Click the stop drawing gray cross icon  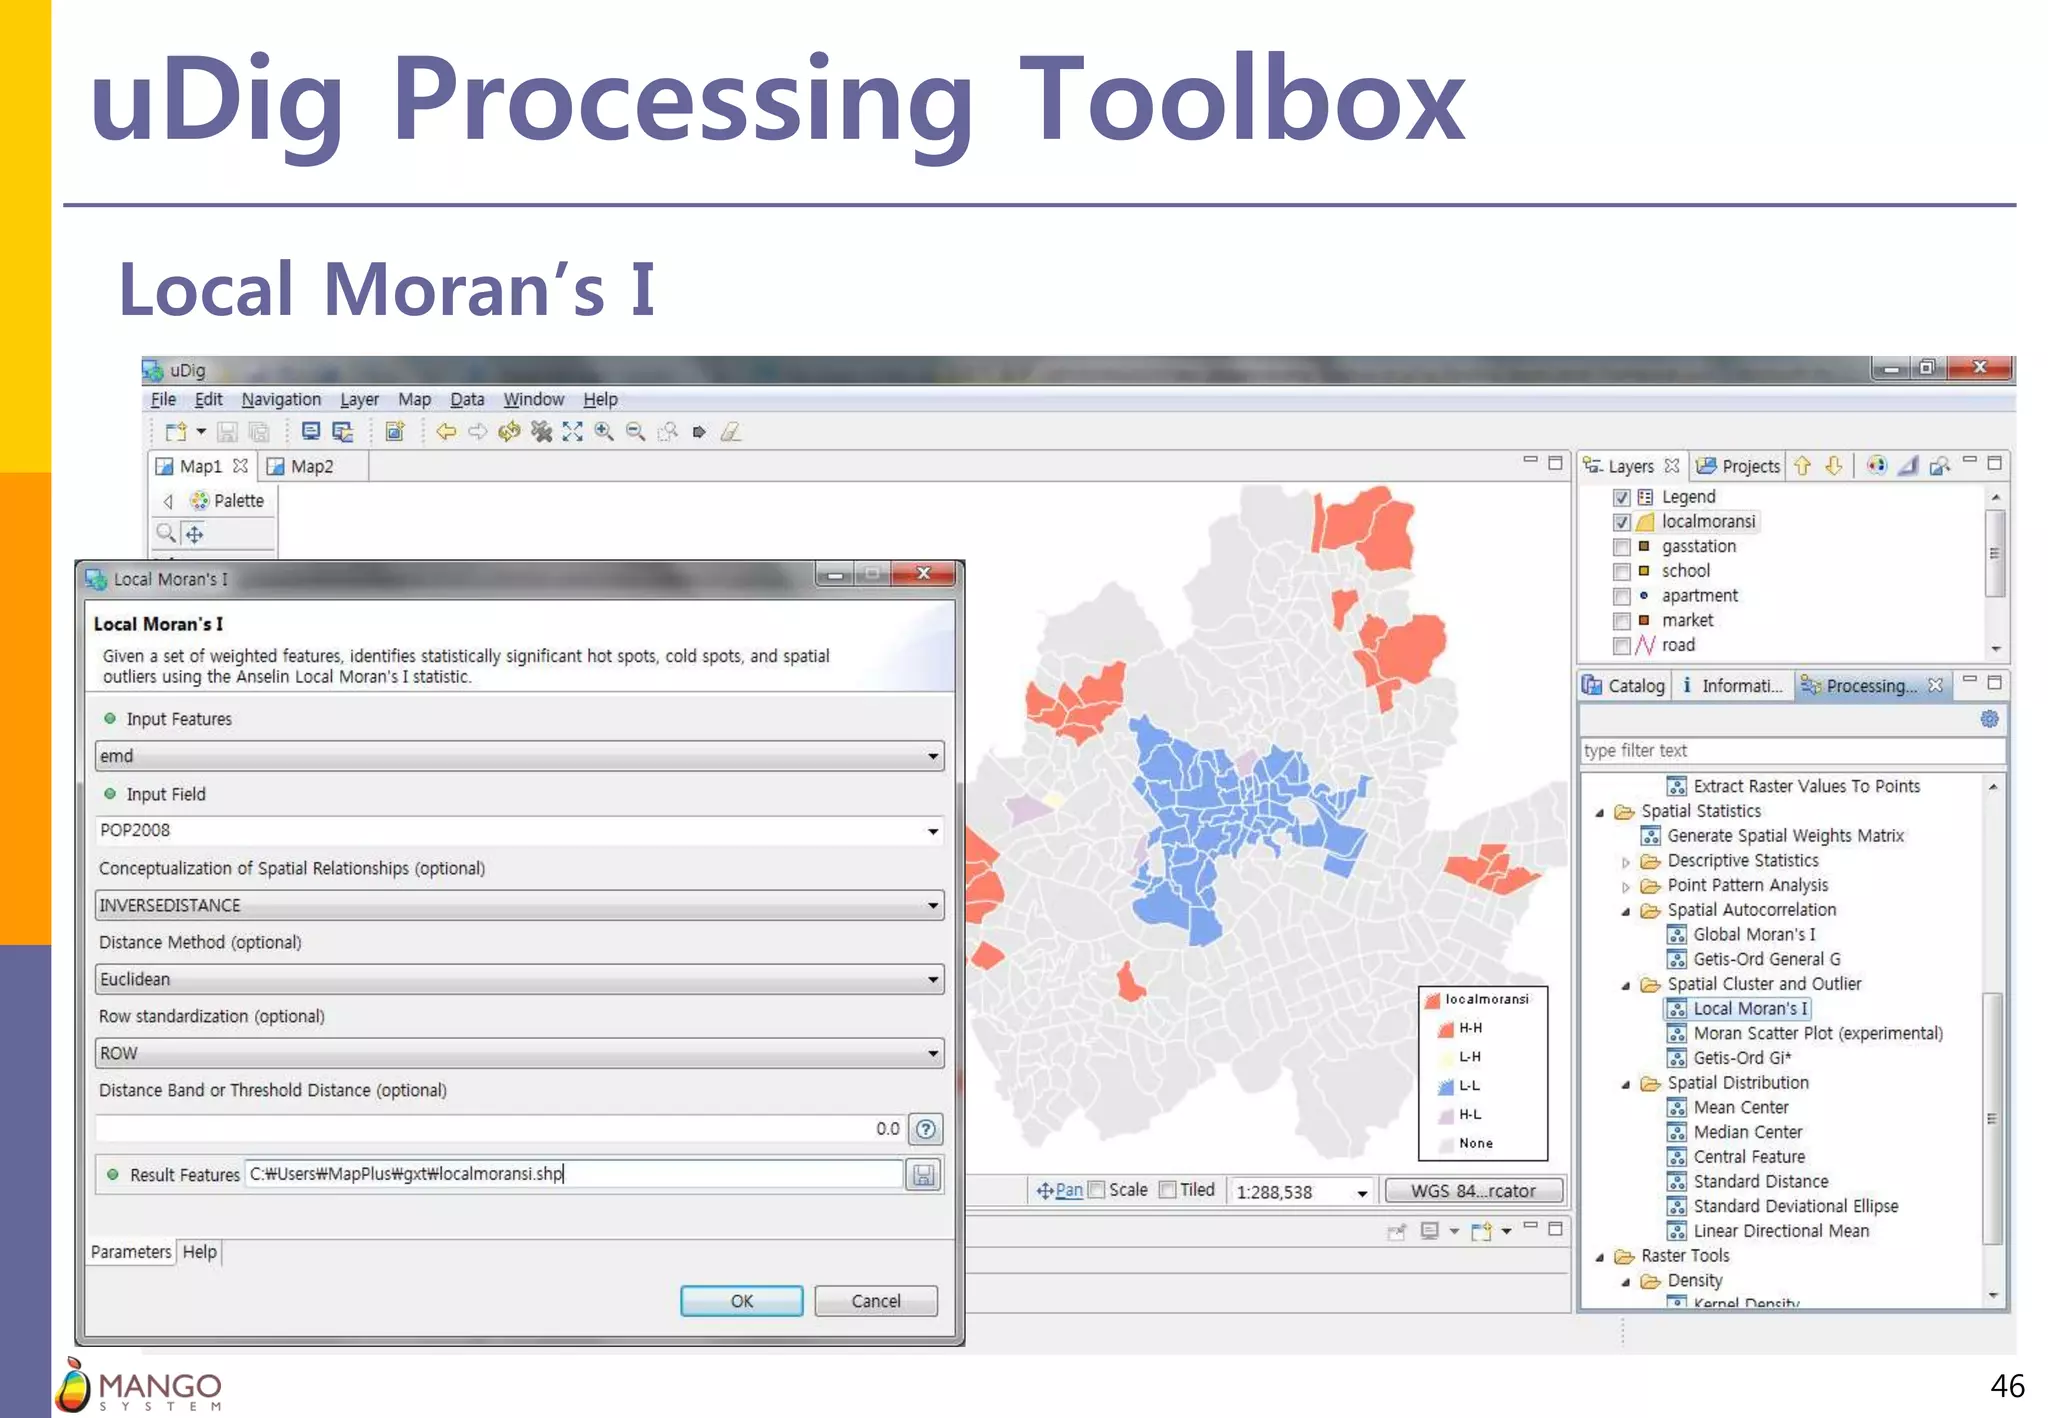541,432
